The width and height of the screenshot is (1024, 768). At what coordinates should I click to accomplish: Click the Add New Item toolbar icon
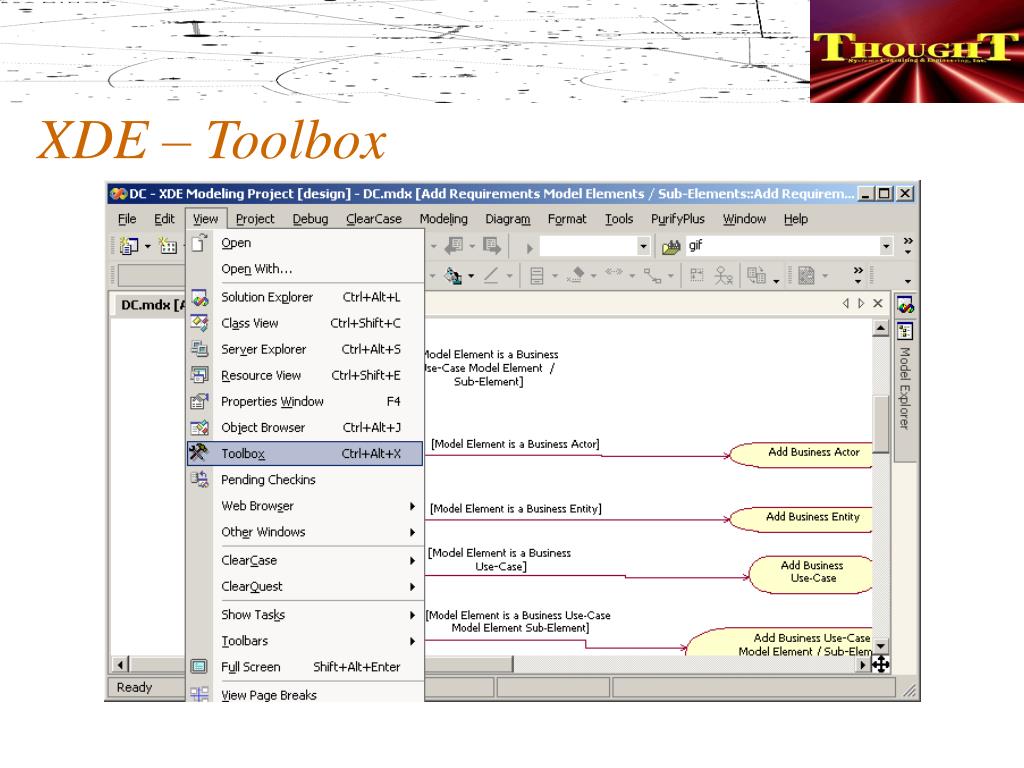(168, 246)
